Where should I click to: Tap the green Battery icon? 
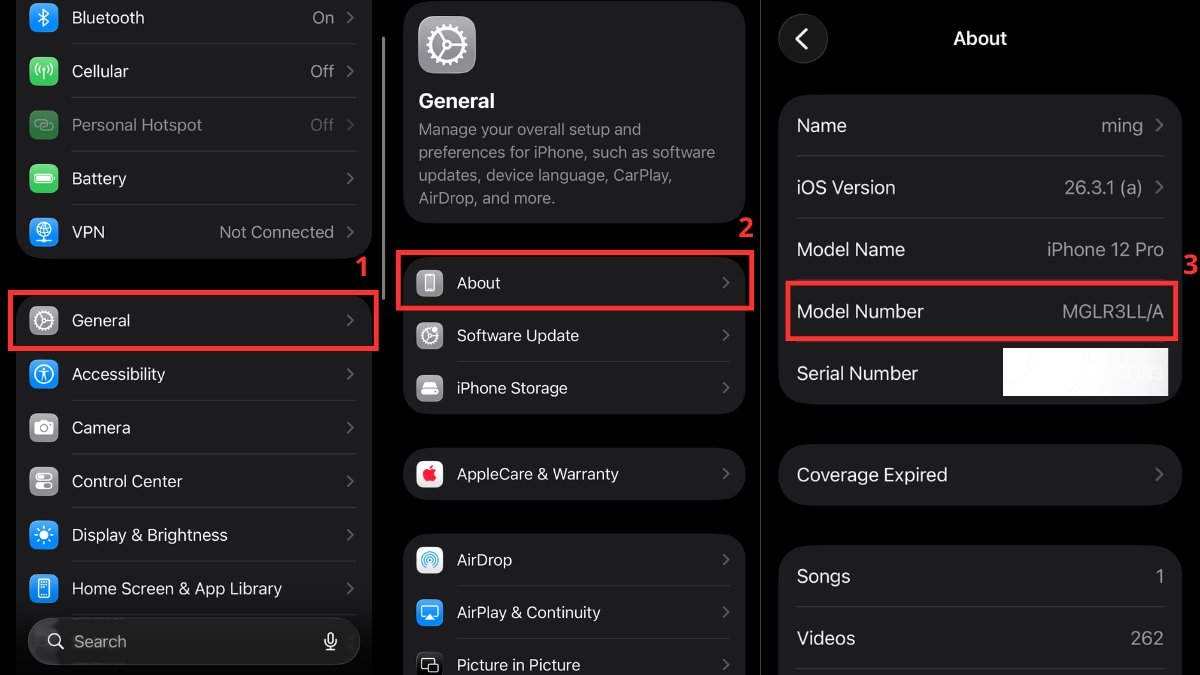point(44,178)
